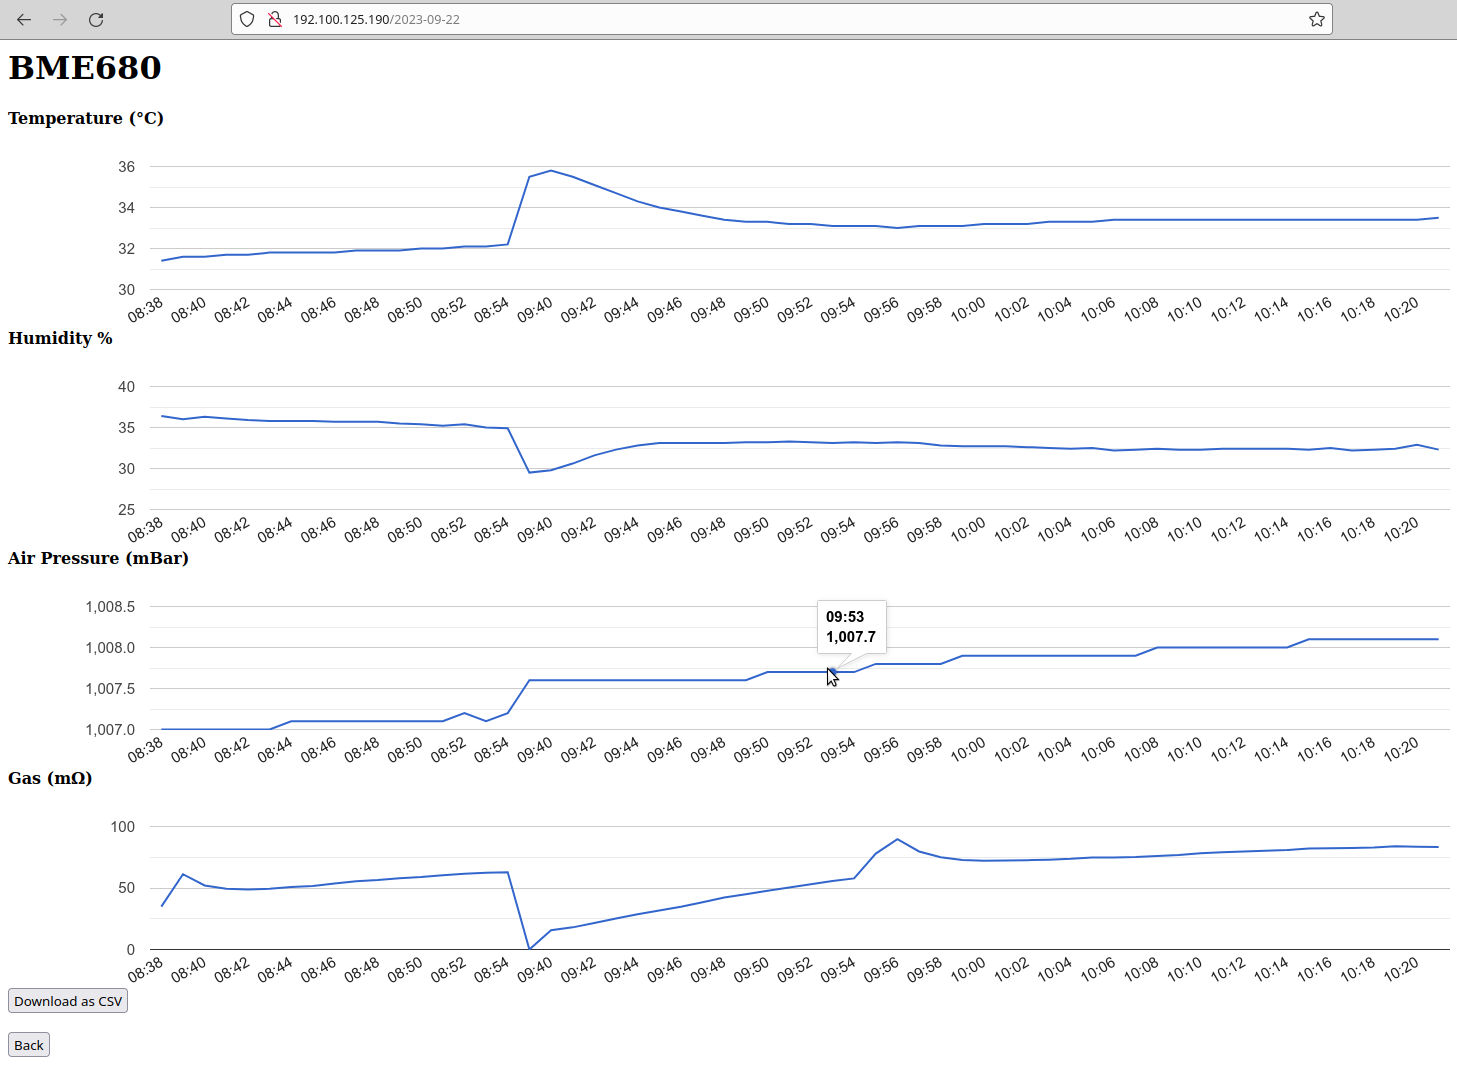Click the 09:53 time in the tooltip
The height and width of the screenshot is (1076, 1457).
click(845, 617)
